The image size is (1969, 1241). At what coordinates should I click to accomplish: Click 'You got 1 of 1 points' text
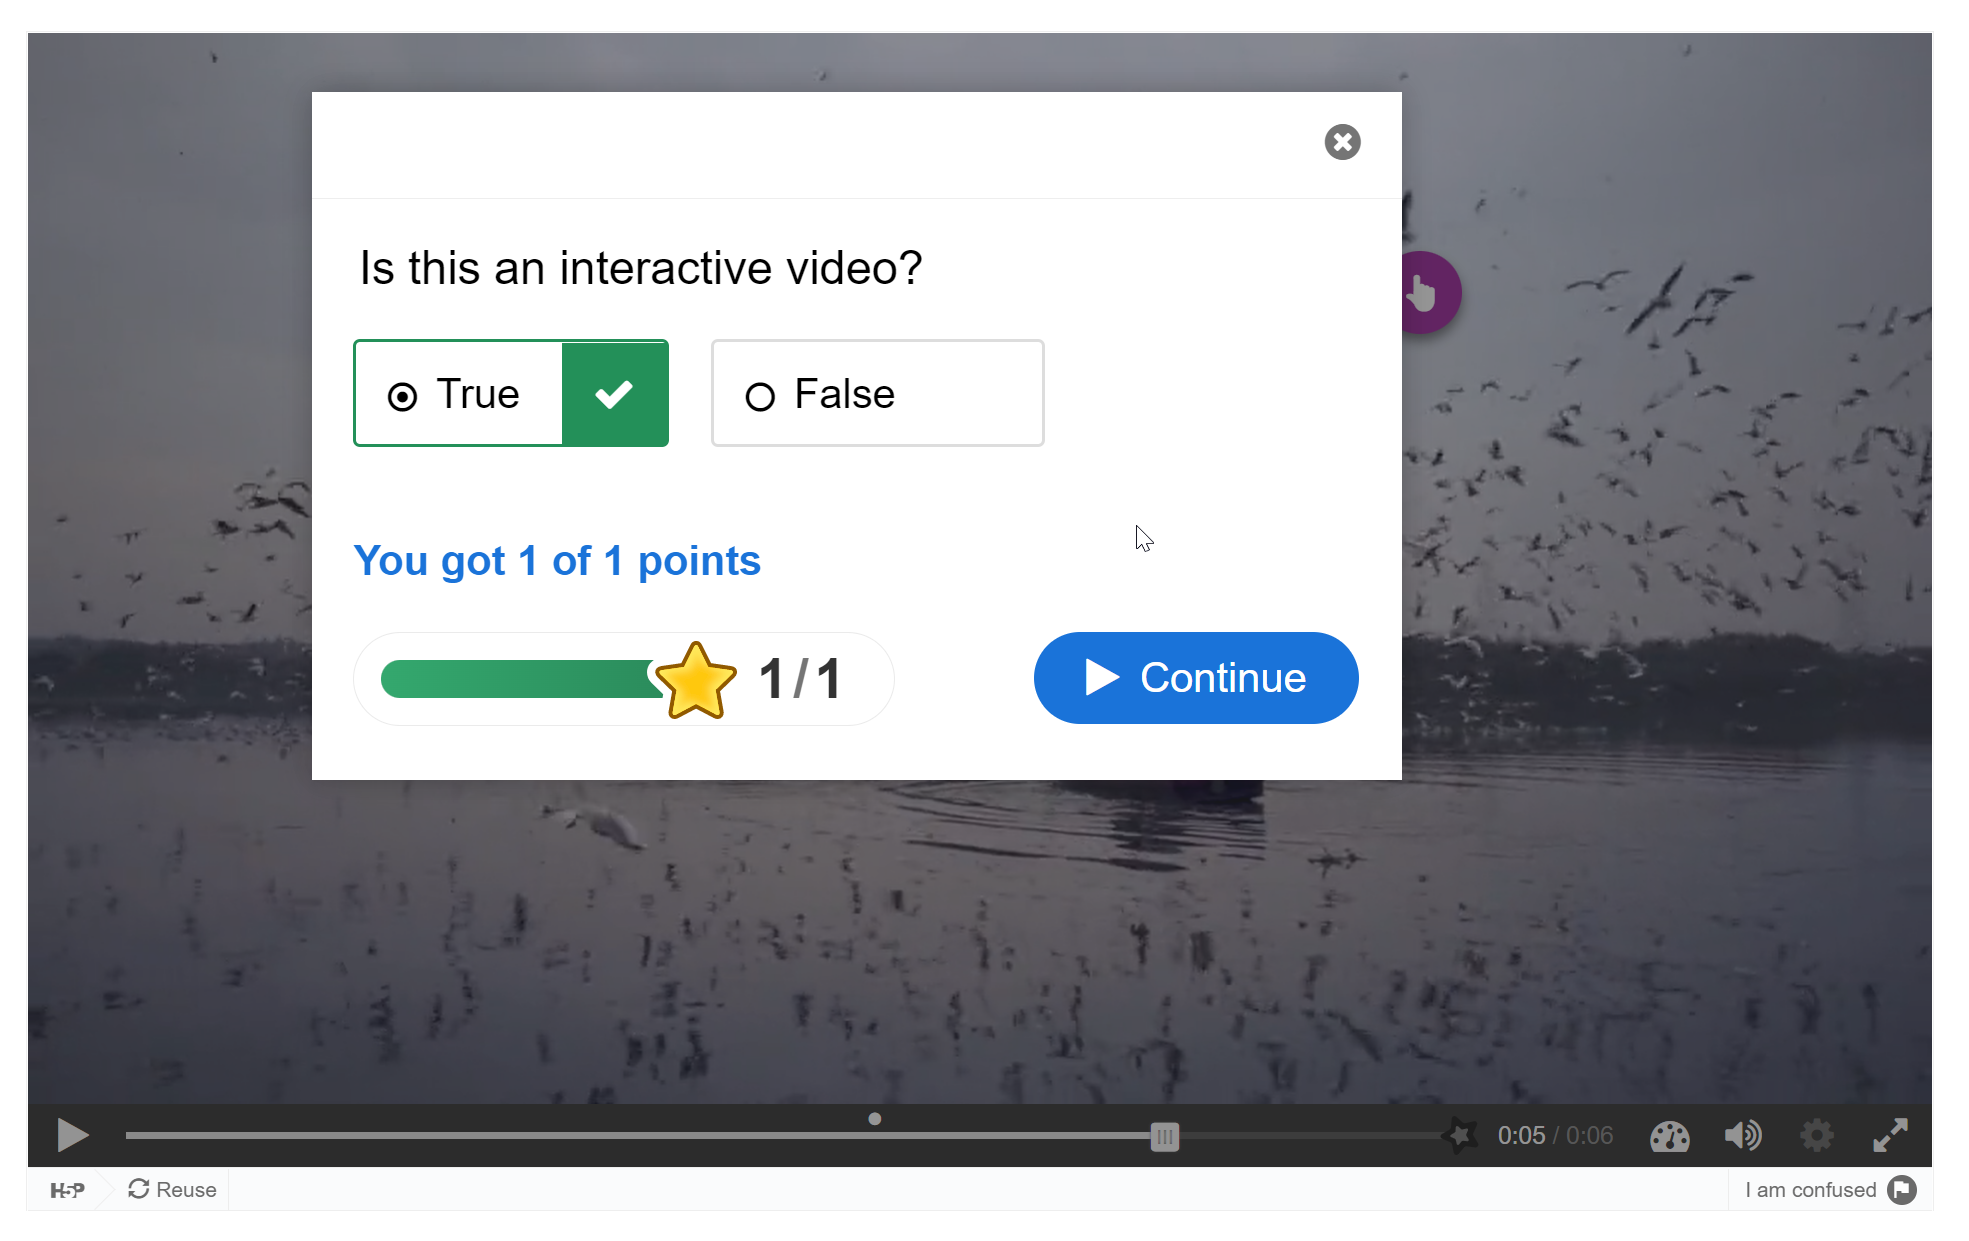point(557,561)
